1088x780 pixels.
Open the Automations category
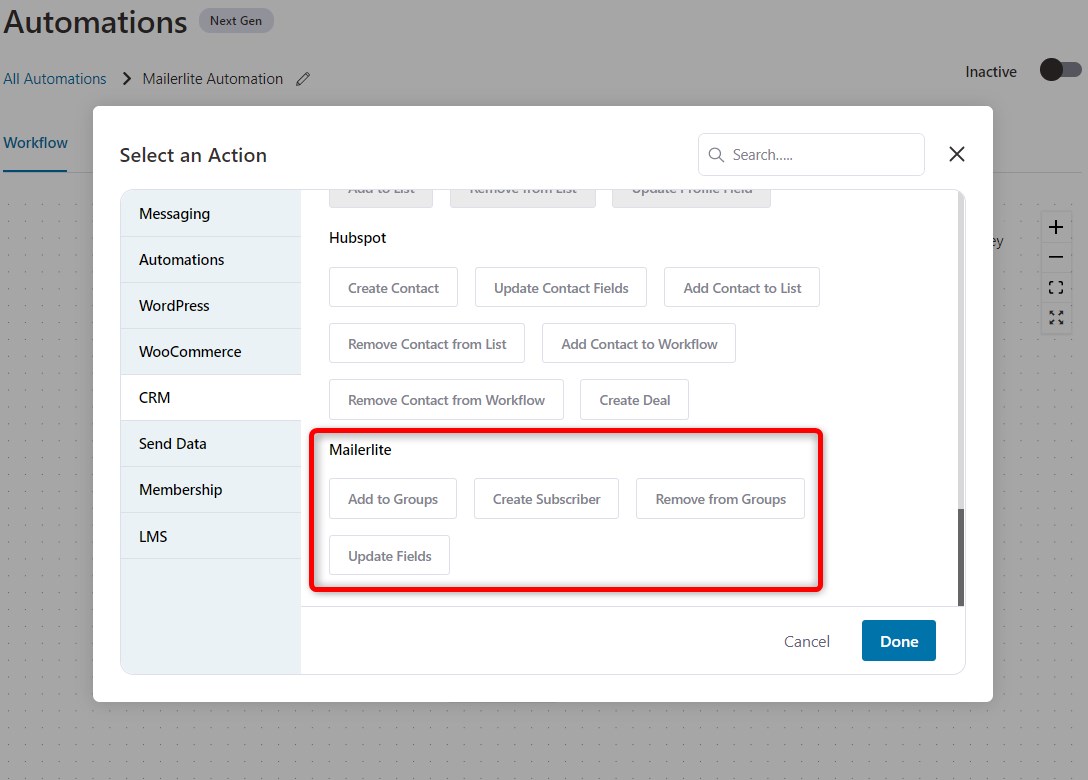[x=211, y=260]
